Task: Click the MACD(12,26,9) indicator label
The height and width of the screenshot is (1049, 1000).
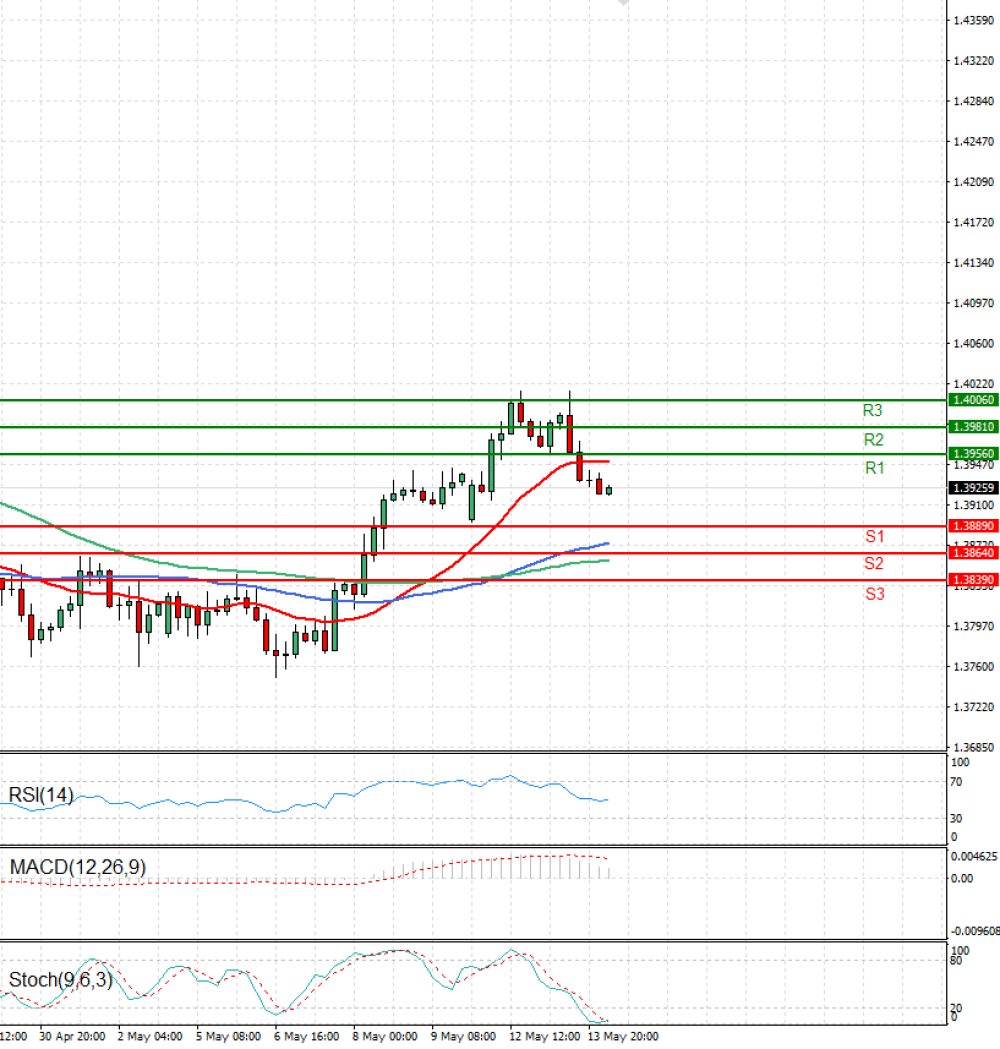Action: coord(78,867)
